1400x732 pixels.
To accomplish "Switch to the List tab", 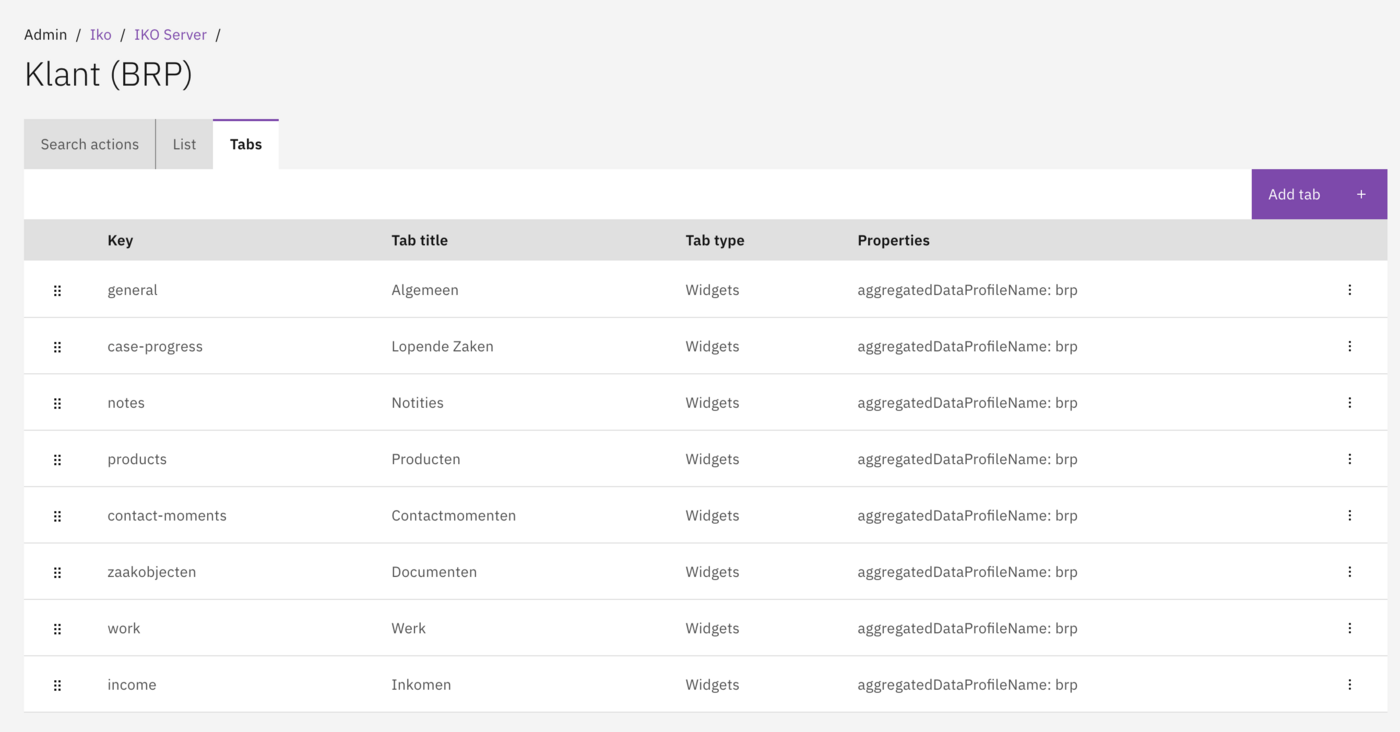I will [184, 144].
